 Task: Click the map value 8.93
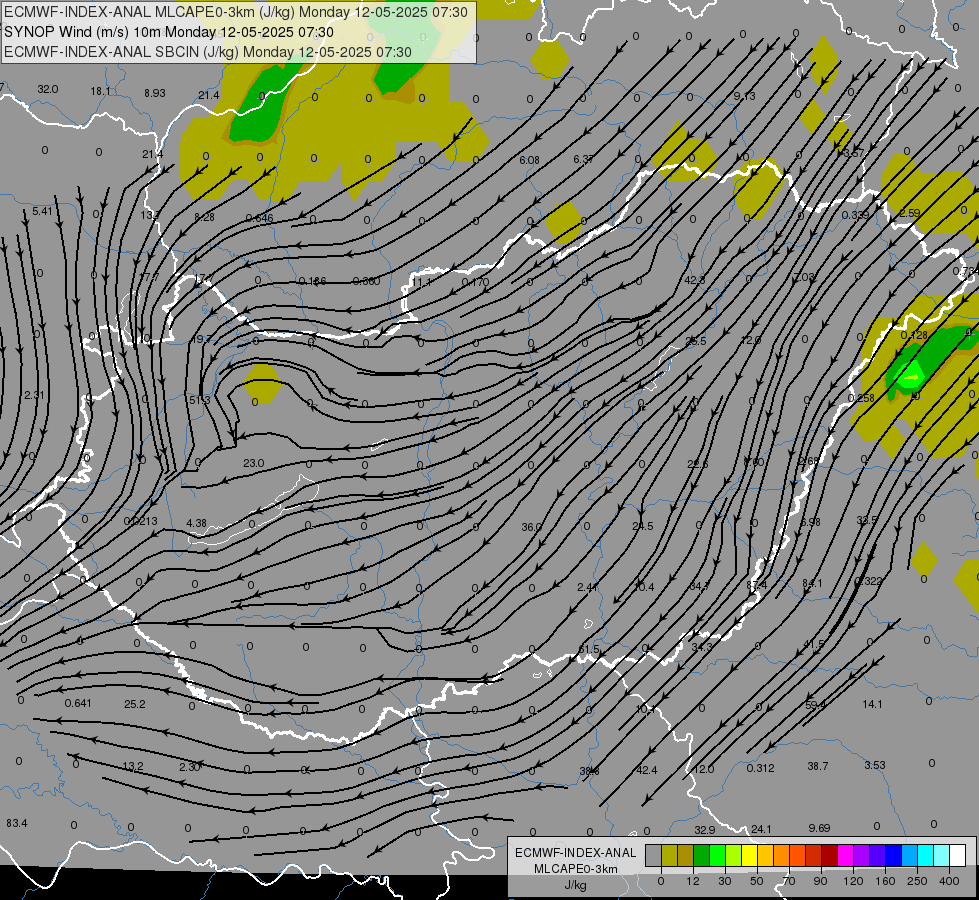click(x=155, y=93)
